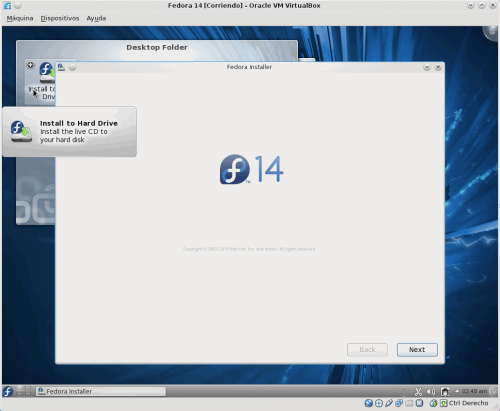Click VirtualBox hard disk activity indicator

(x=369, y=403)
